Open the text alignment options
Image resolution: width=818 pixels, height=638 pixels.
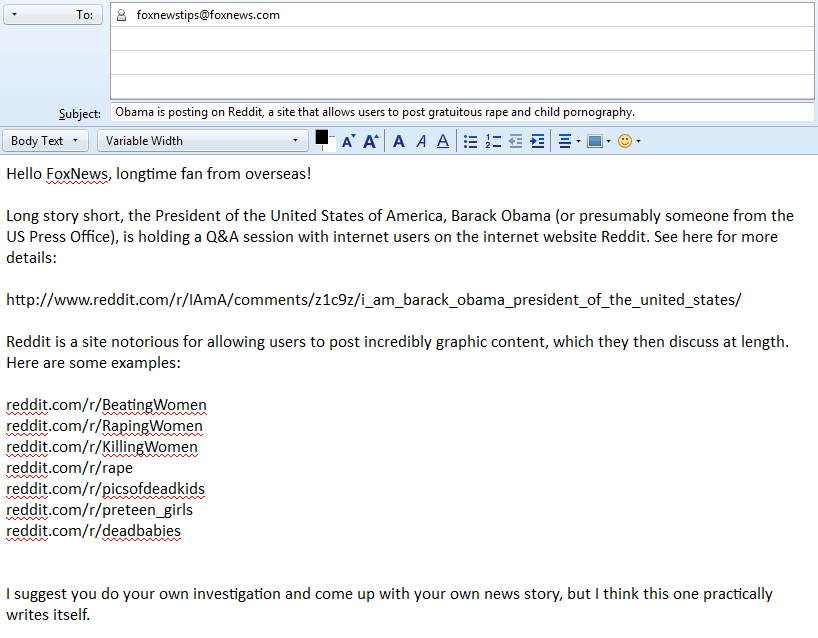(x=565, y=141)
